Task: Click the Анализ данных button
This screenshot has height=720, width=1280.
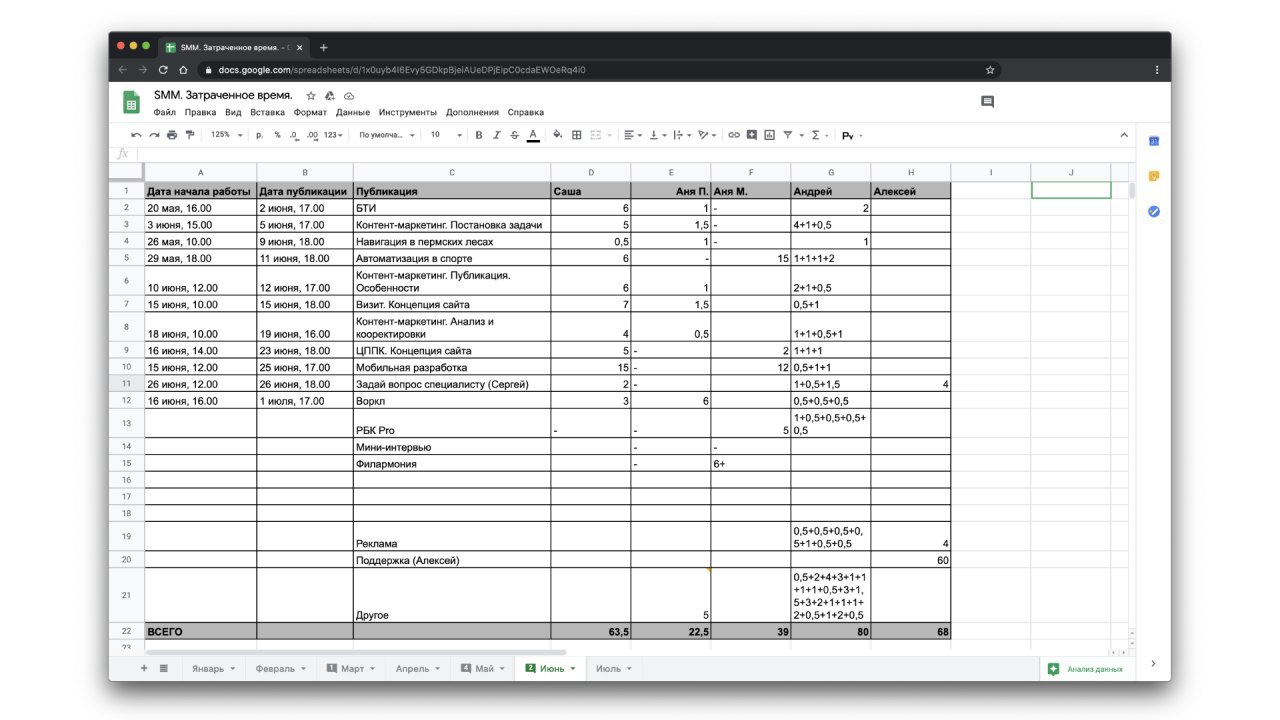Action: 1086,669
